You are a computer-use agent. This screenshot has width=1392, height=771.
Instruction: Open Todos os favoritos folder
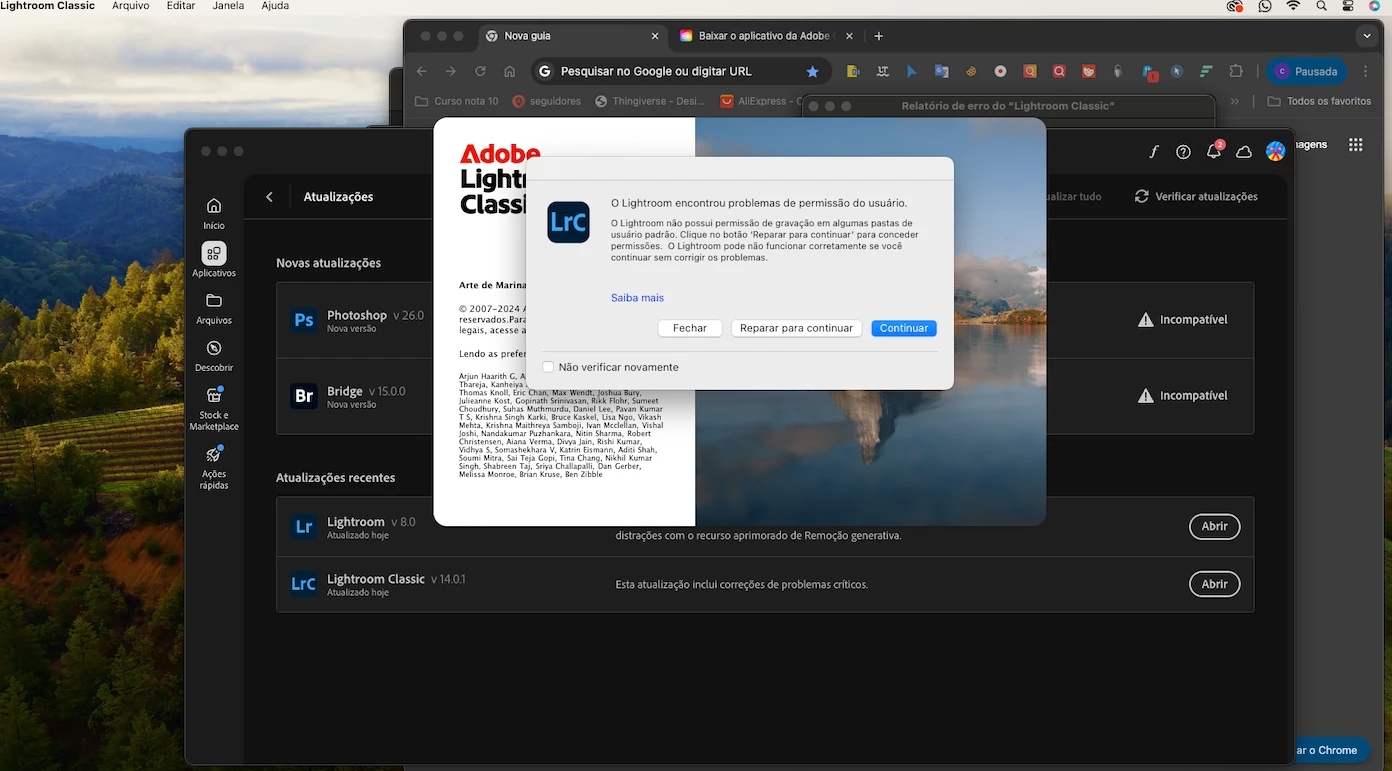pos(1319,101)
